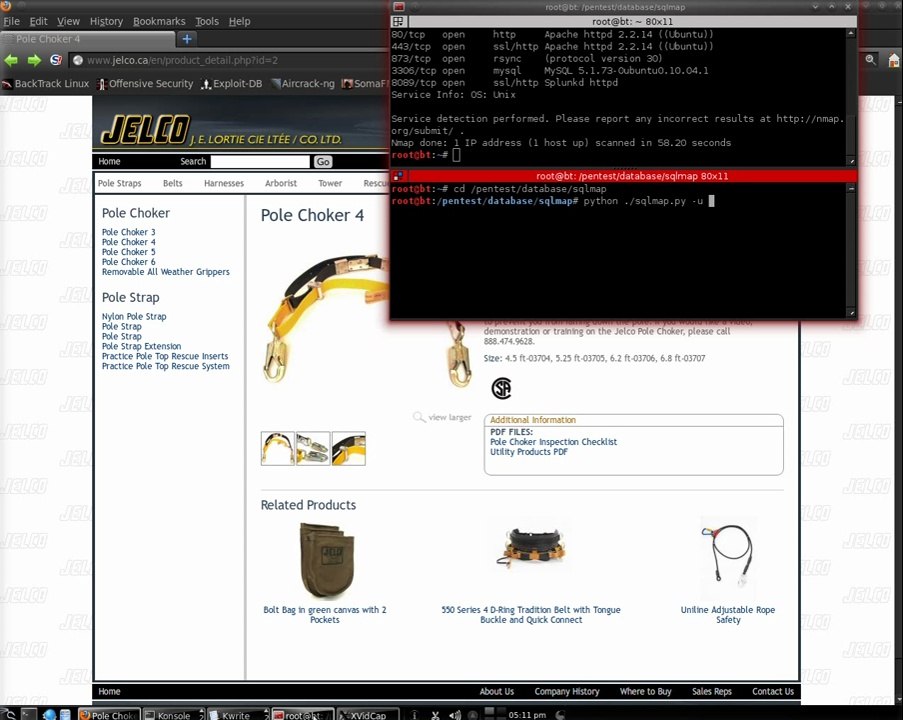Open a new Firefox tab with plus button
This screenshot has height=720, width=903.
(187, 39)
